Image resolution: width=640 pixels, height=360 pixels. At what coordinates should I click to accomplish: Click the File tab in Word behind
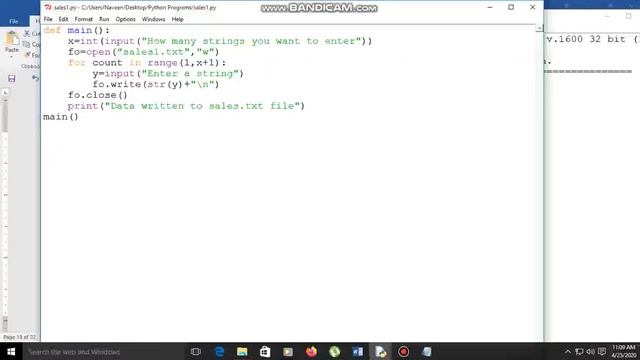point(13,21)
